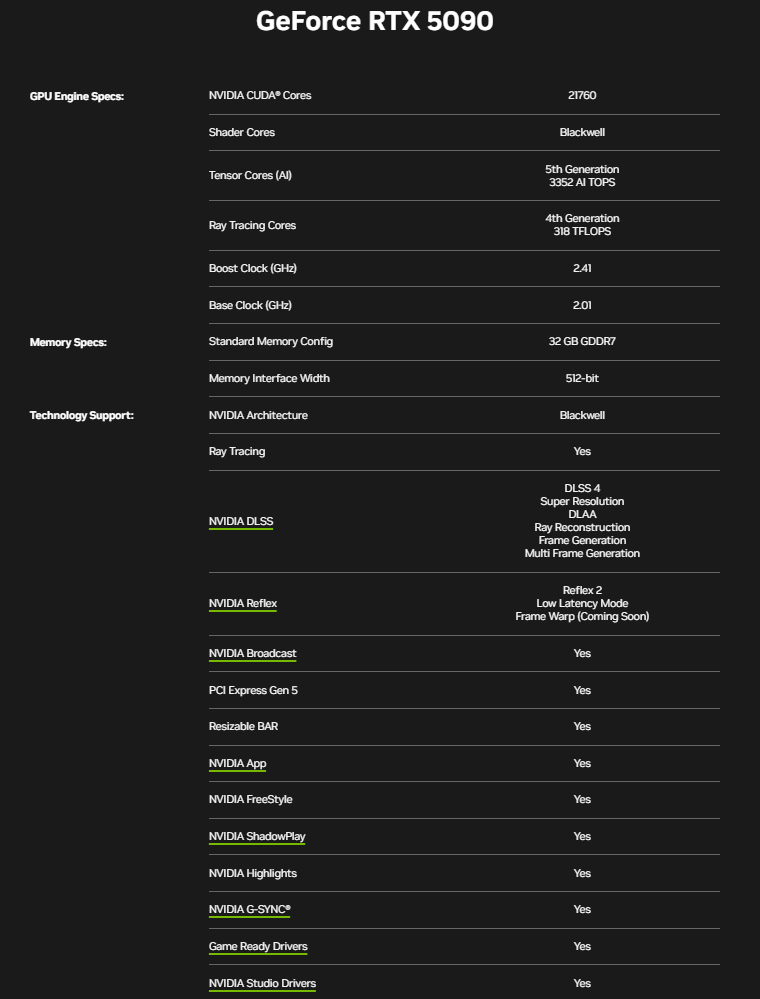Select the 512-bit interface width value
This screenshot has width=760, height=999.
point(582,378)
